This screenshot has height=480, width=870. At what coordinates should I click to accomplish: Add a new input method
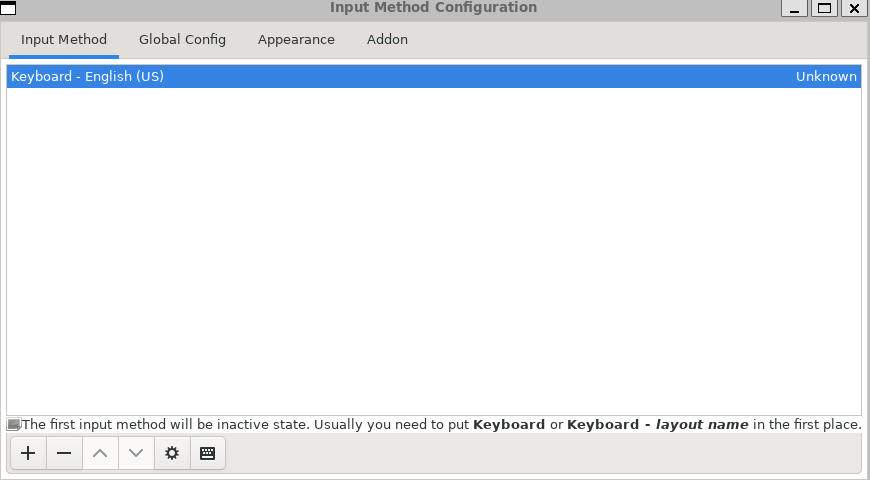pyautogui.click(x=28, y=453)
